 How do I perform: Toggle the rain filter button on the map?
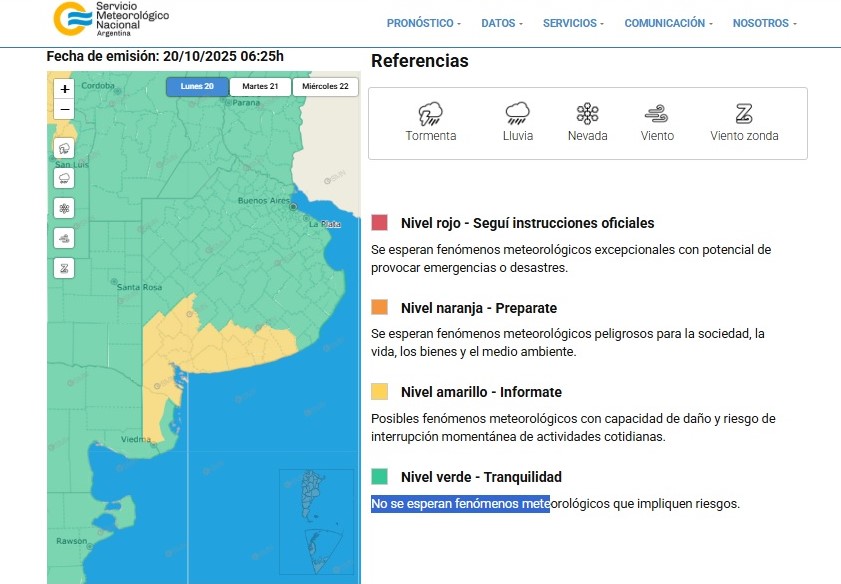click(x=65, y=179)
